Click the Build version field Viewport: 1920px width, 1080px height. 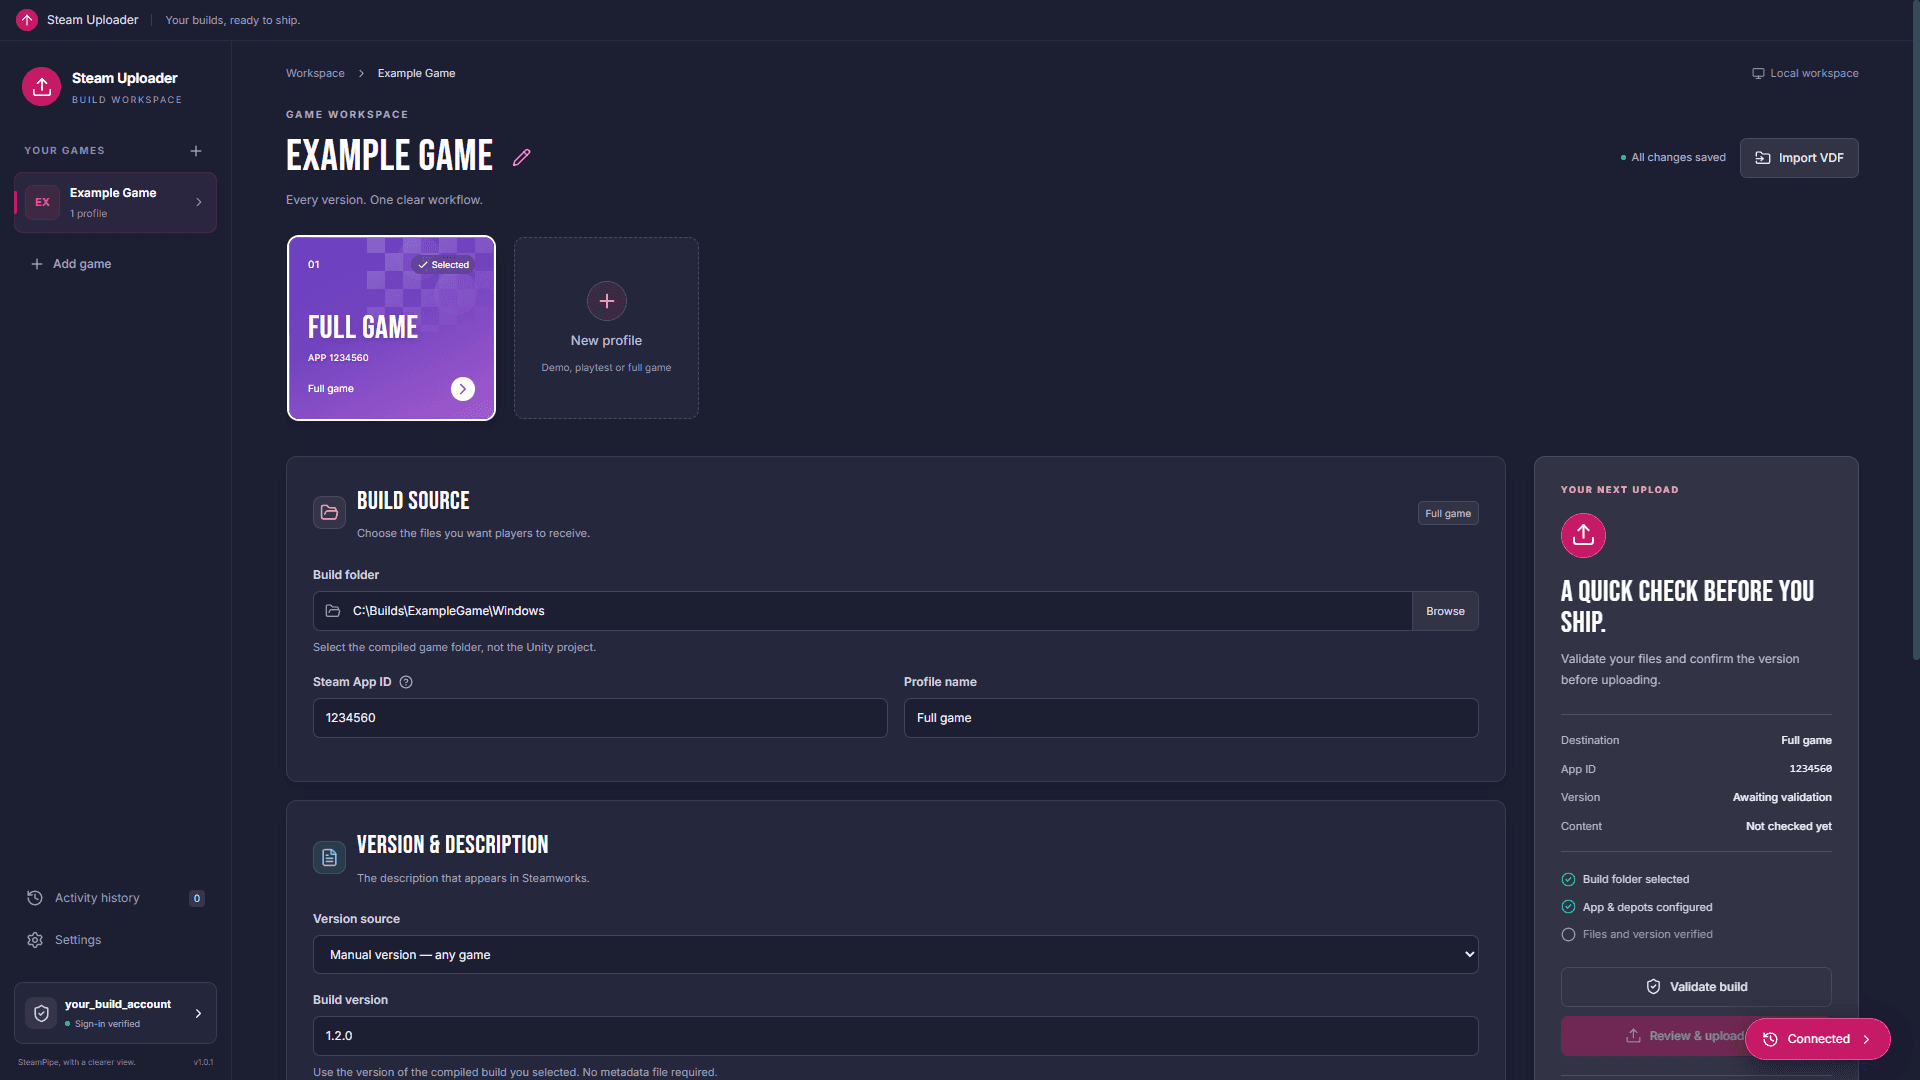895,1036
